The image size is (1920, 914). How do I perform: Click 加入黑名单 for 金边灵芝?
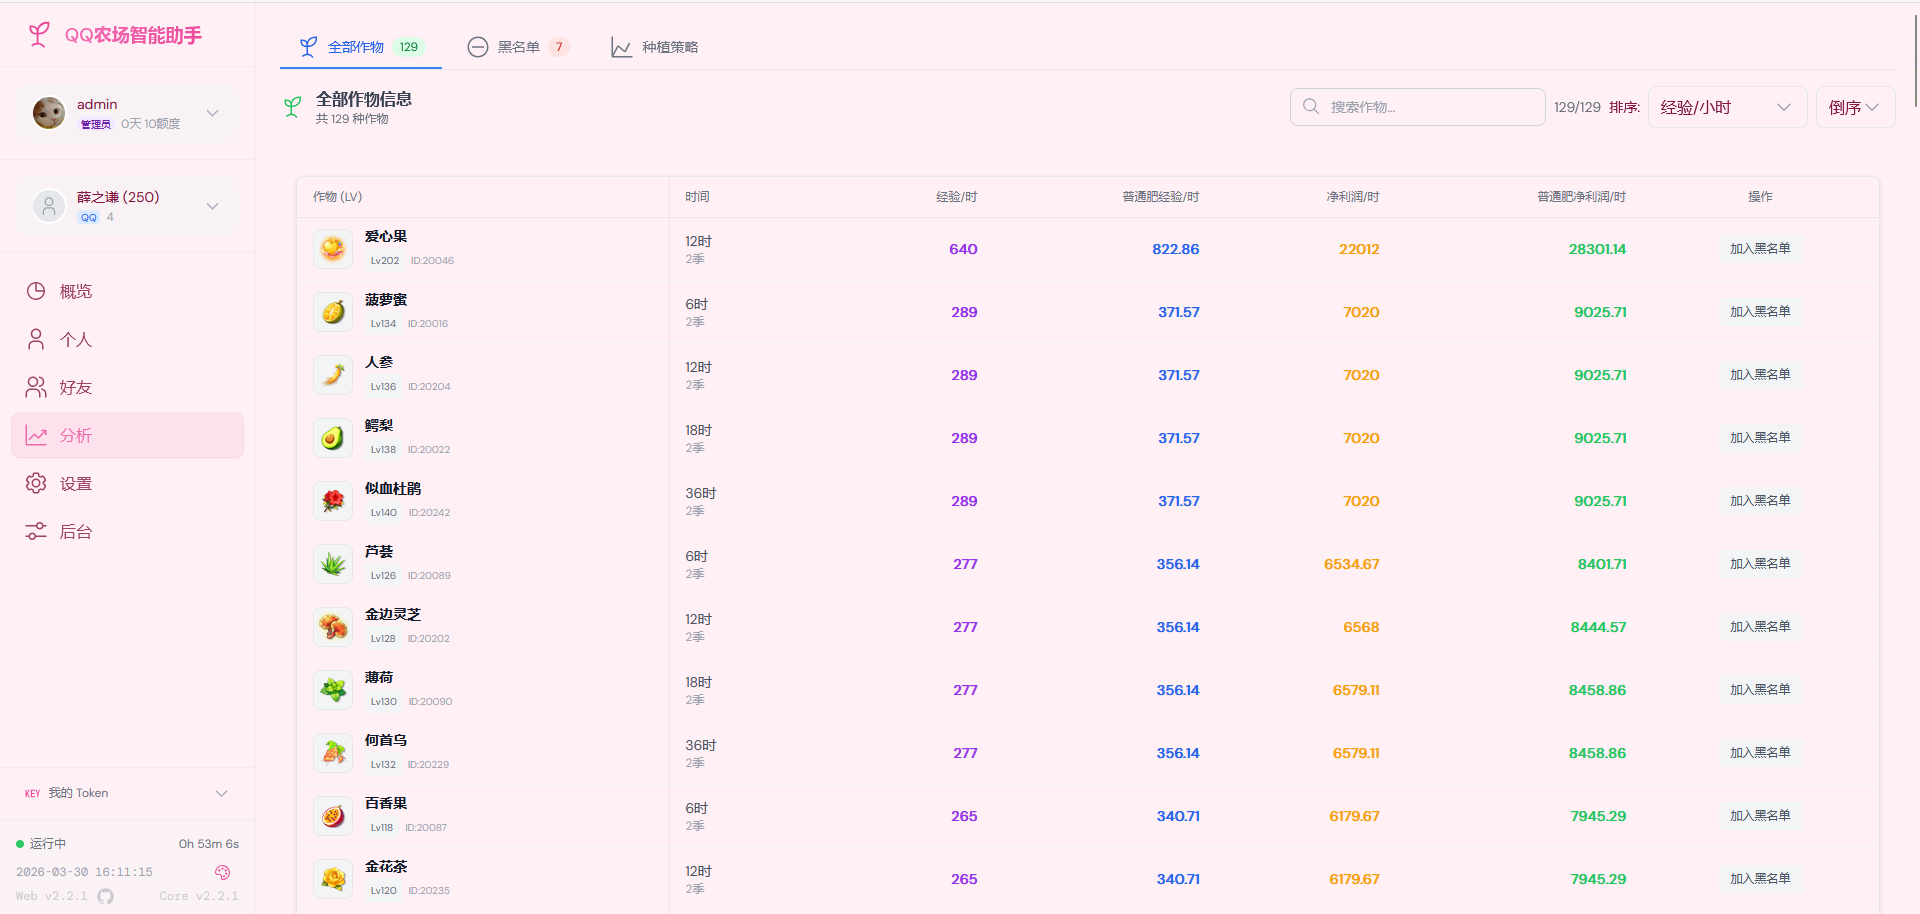tap(1760, 627)
